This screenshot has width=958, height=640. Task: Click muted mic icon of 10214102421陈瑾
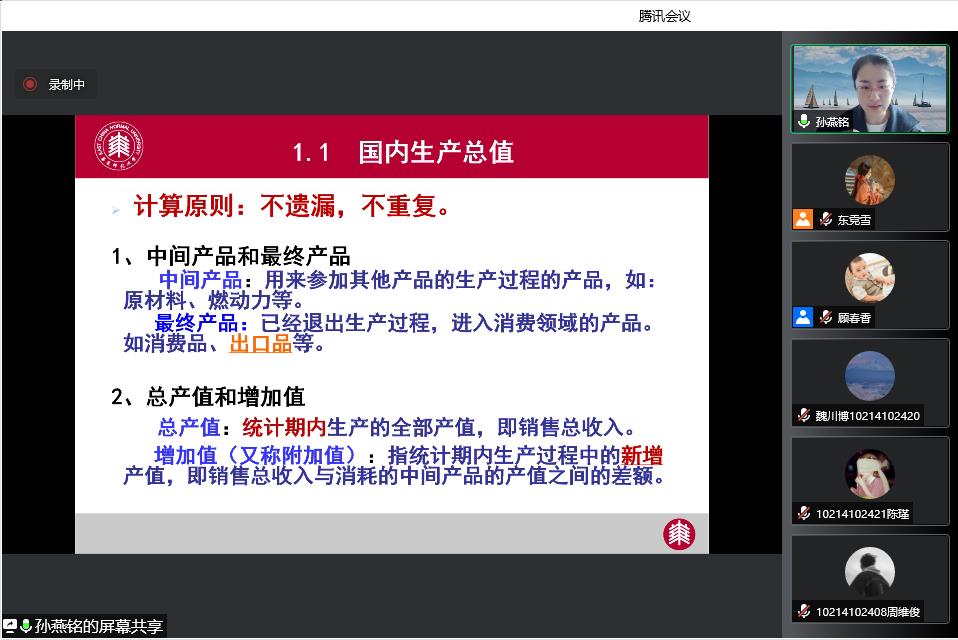[804, 514]
